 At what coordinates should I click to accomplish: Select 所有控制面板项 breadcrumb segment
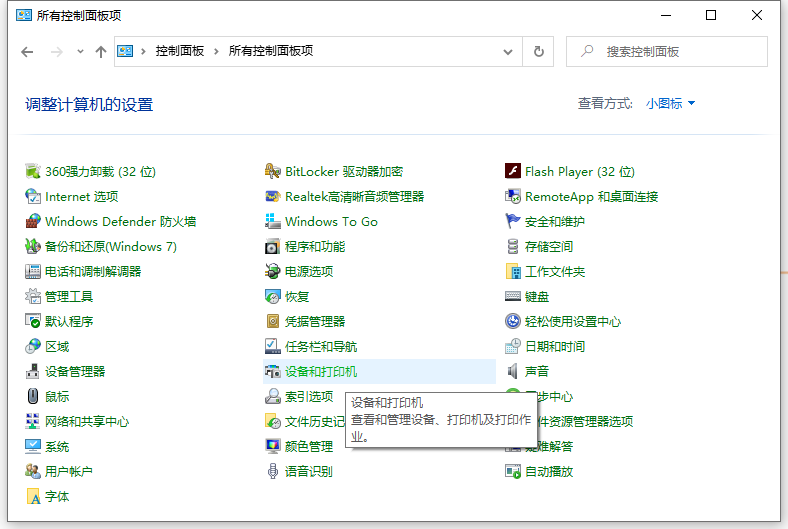pyautogui.click(x=270, y=52)
